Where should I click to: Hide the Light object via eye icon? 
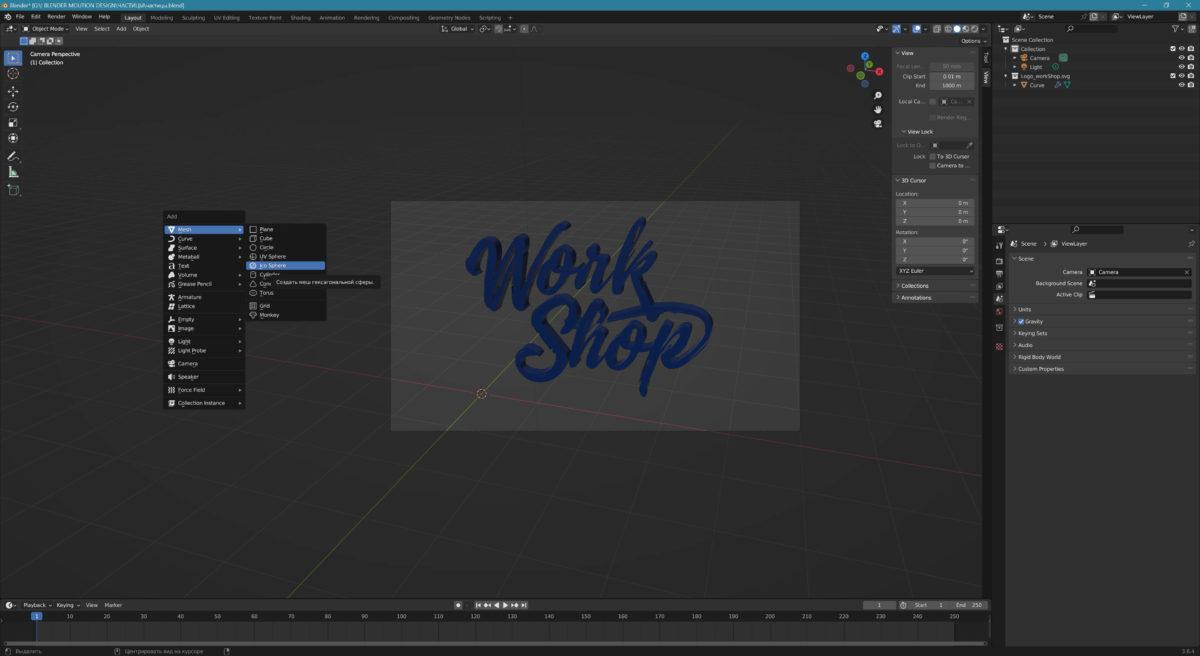(1181, 67)
